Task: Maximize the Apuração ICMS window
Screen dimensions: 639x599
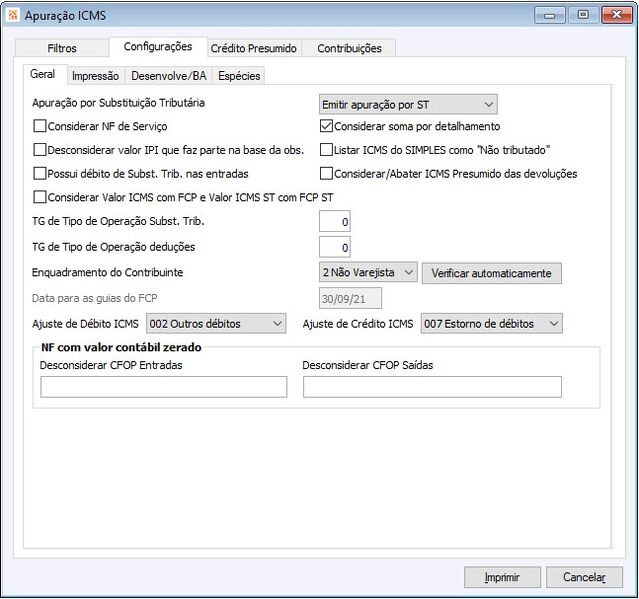Action: click(583, 15)
